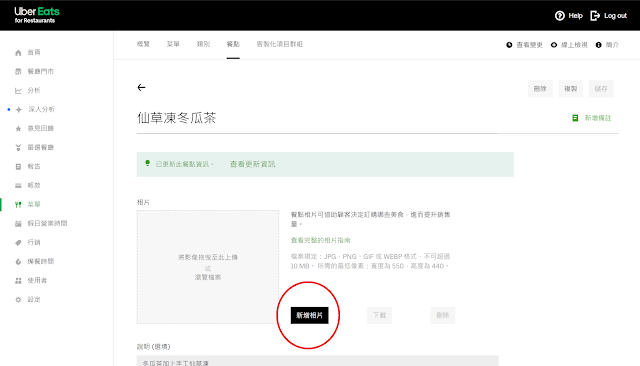Click the 複製 duplicate button

[x=571, y=89]
